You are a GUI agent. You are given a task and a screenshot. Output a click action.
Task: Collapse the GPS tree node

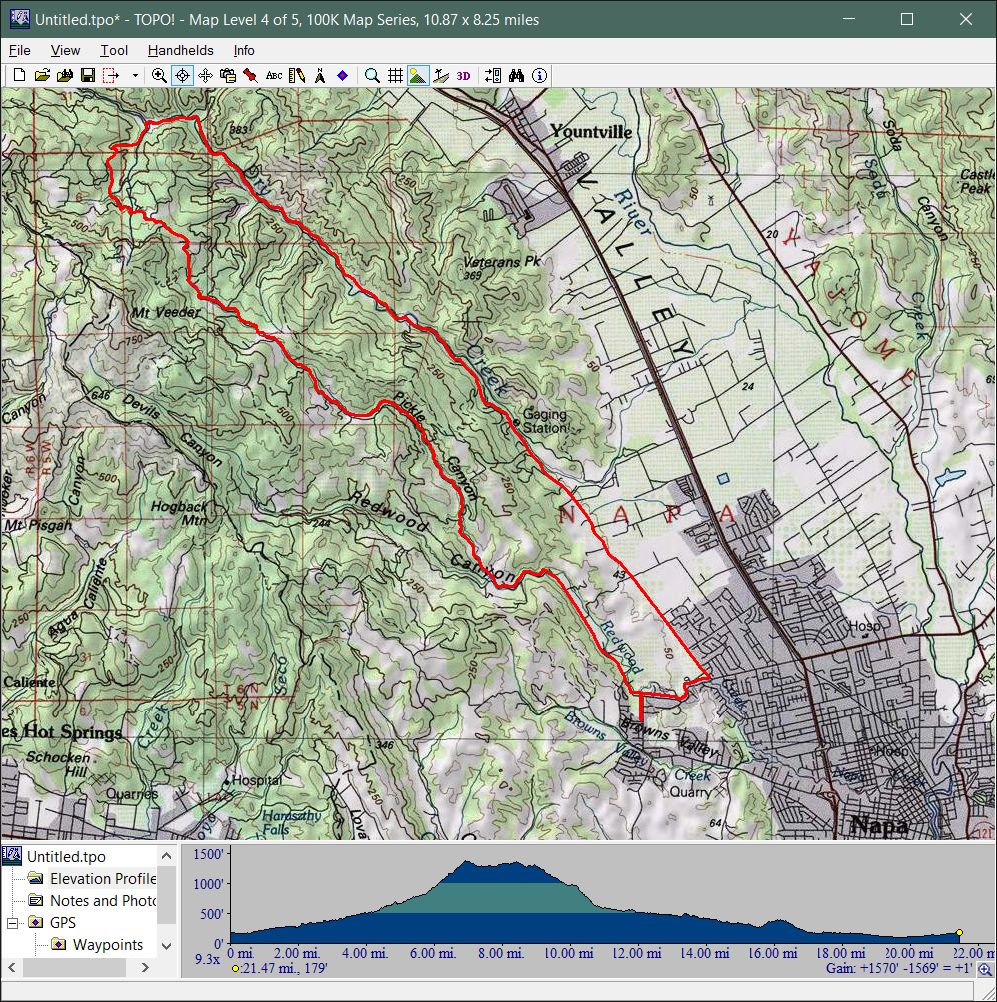tap(13, 923)
